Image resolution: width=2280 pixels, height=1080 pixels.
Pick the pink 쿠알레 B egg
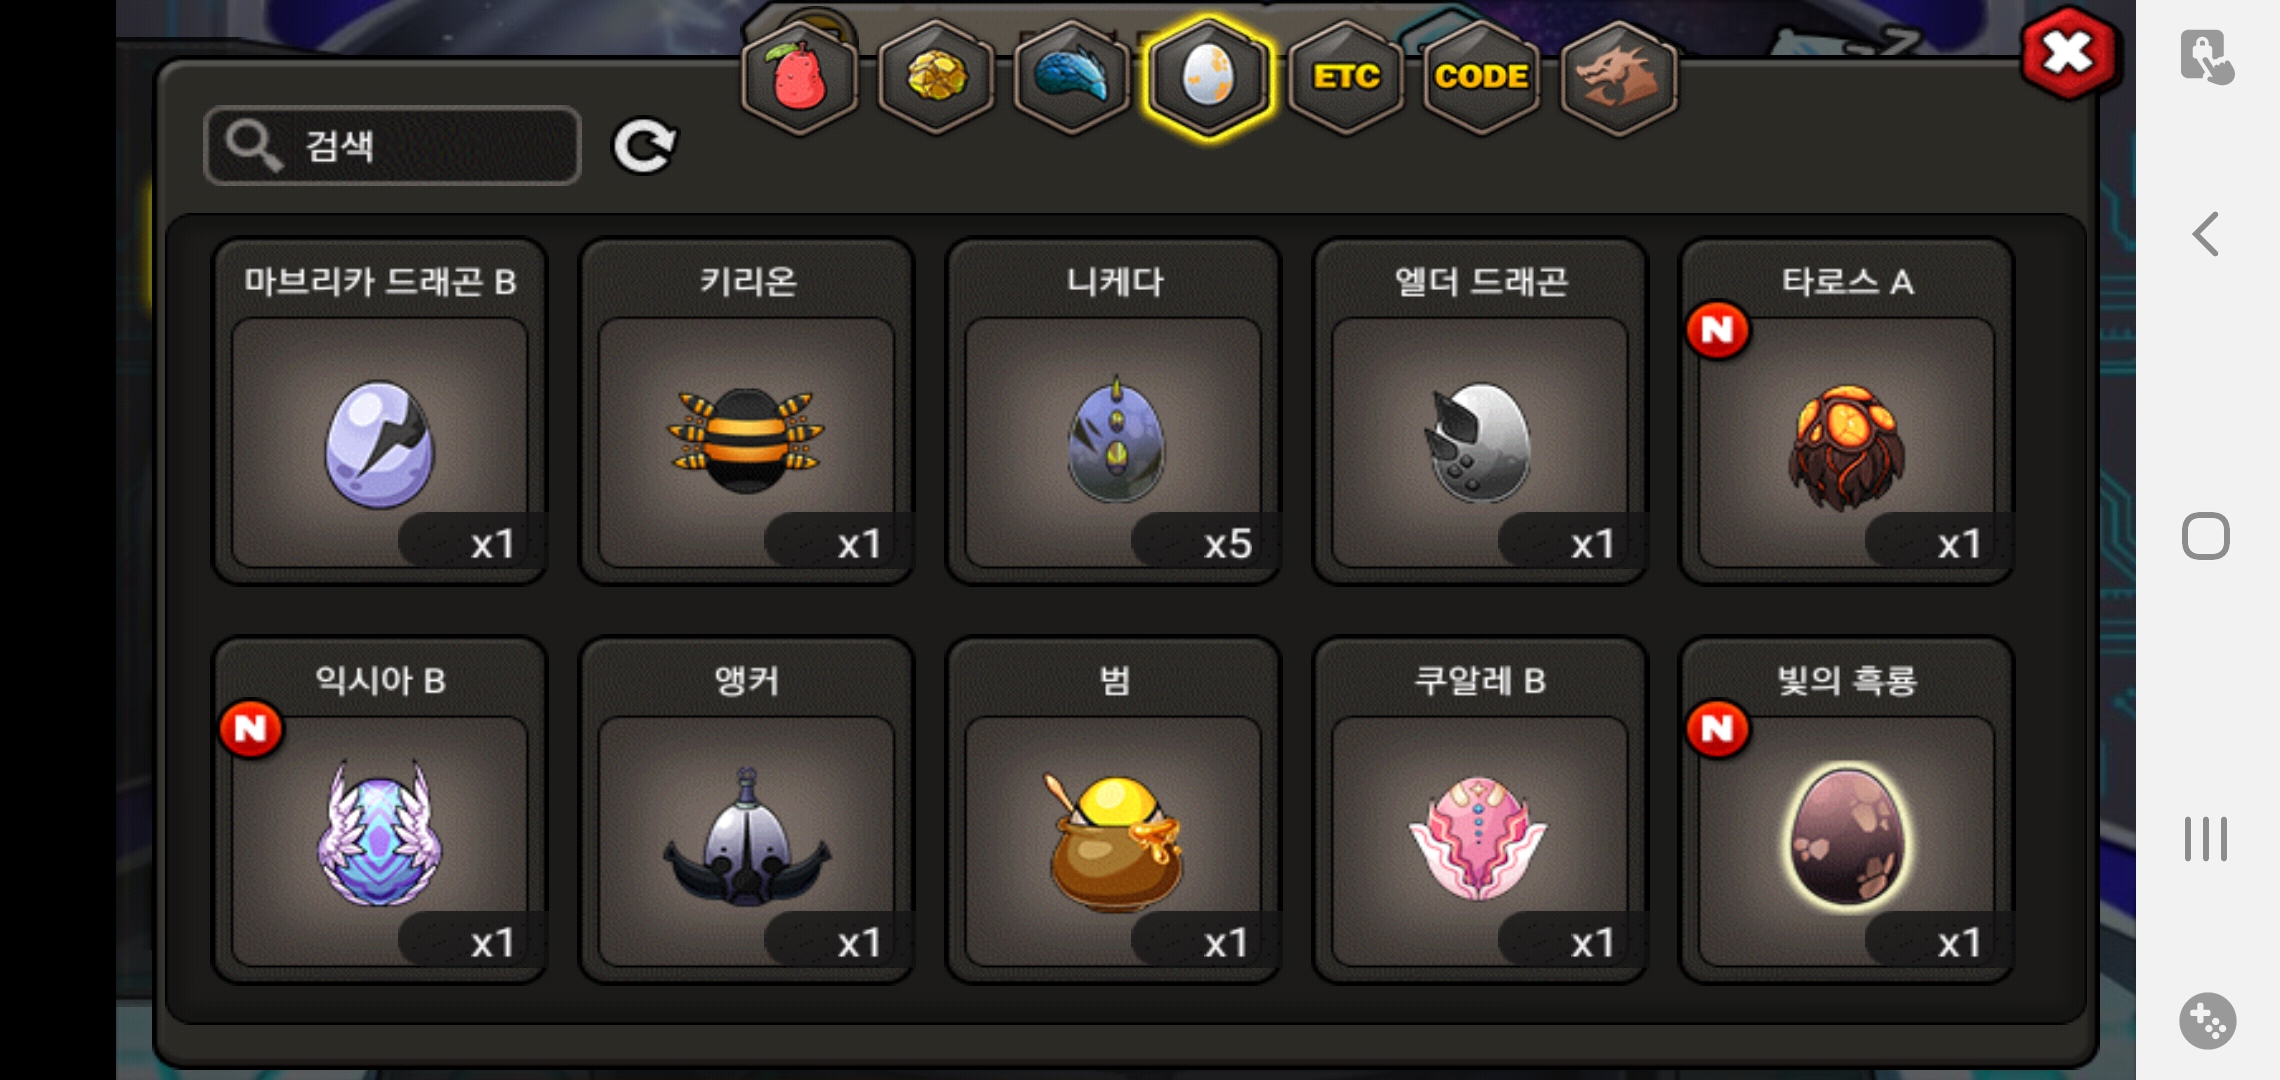1480,811
